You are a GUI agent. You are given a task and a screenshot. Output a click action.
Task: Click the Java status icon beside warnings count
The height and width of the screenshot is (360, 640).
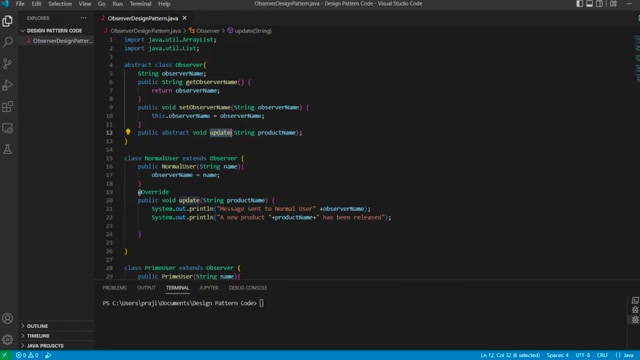pos(48,355)
